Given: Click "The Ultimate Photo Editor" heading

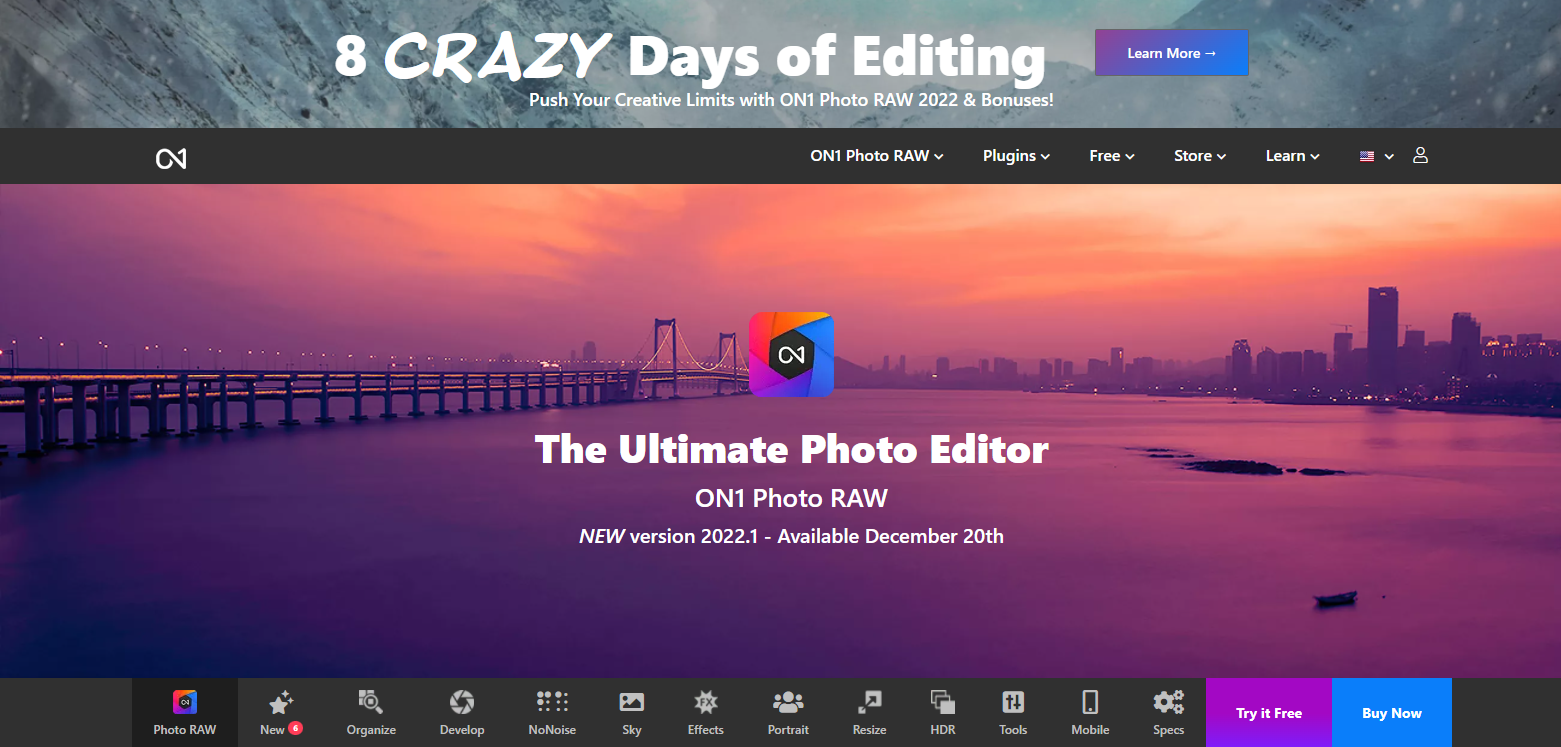Looking at the screenshot, I should click(791, 450).
